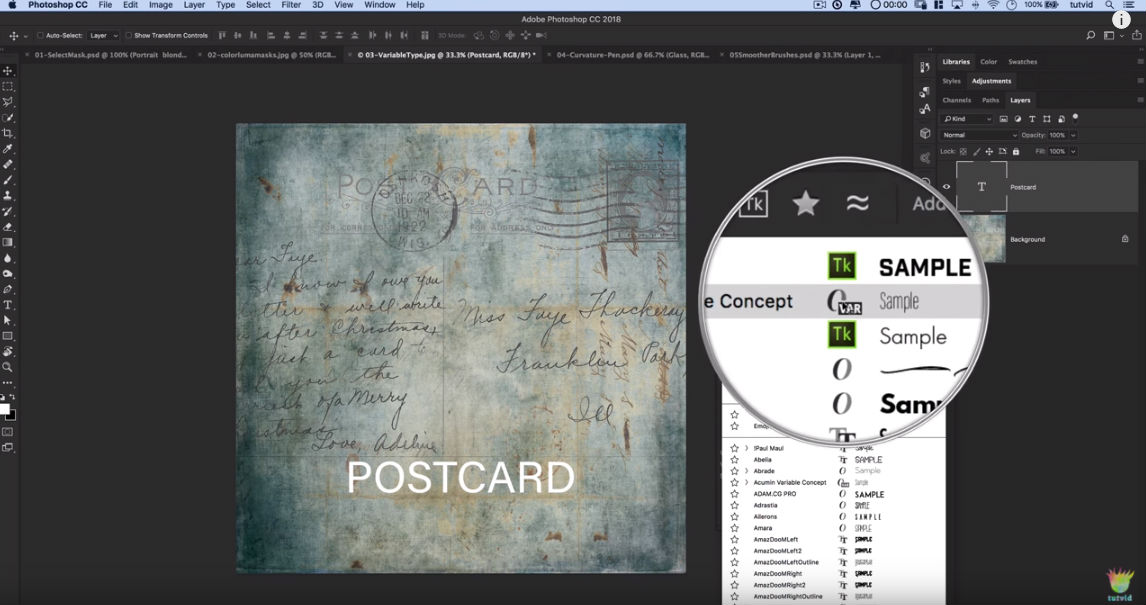Choose the AmazDooMLeft2 font

tap(778, 551)
